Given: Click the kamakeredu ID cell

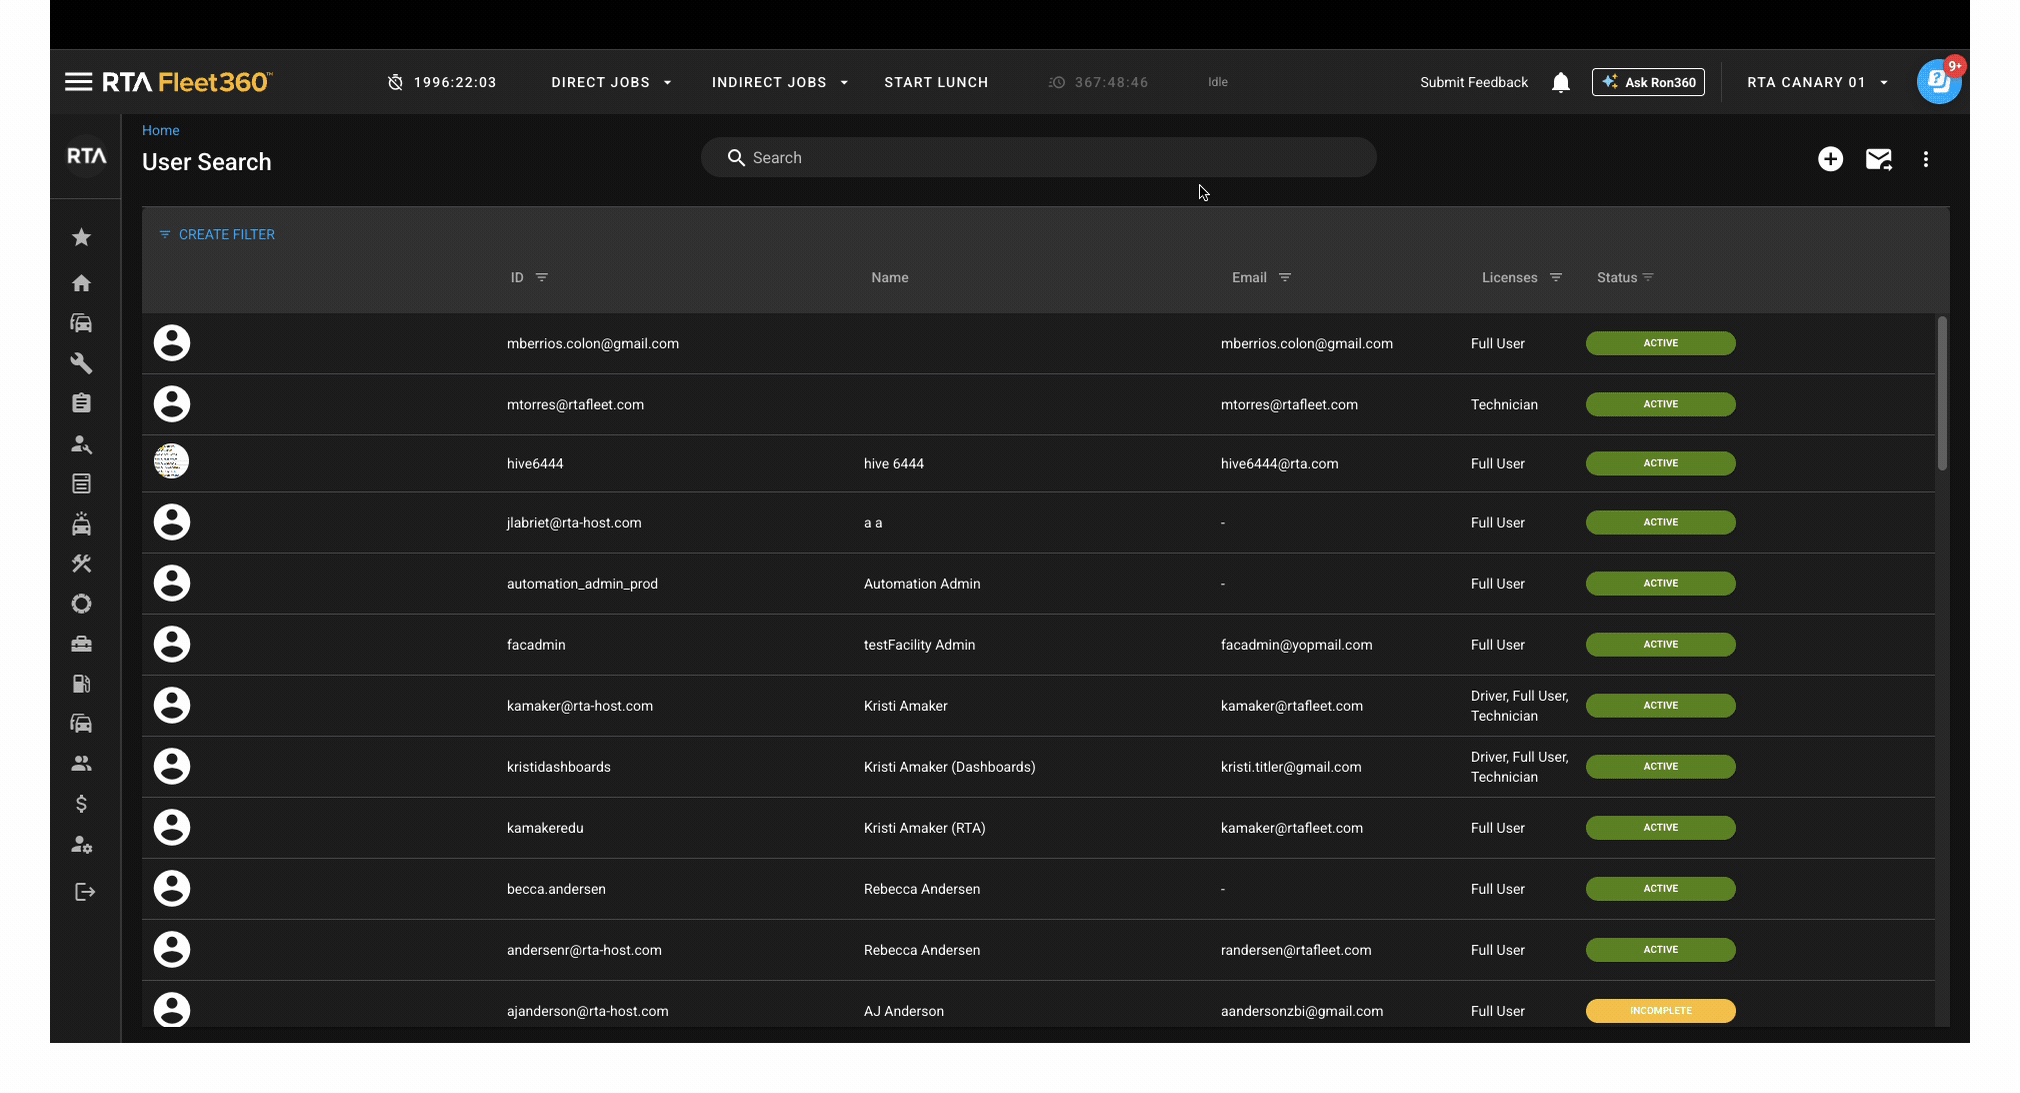Looking at the screenshot, I should [x=545, y=828].
